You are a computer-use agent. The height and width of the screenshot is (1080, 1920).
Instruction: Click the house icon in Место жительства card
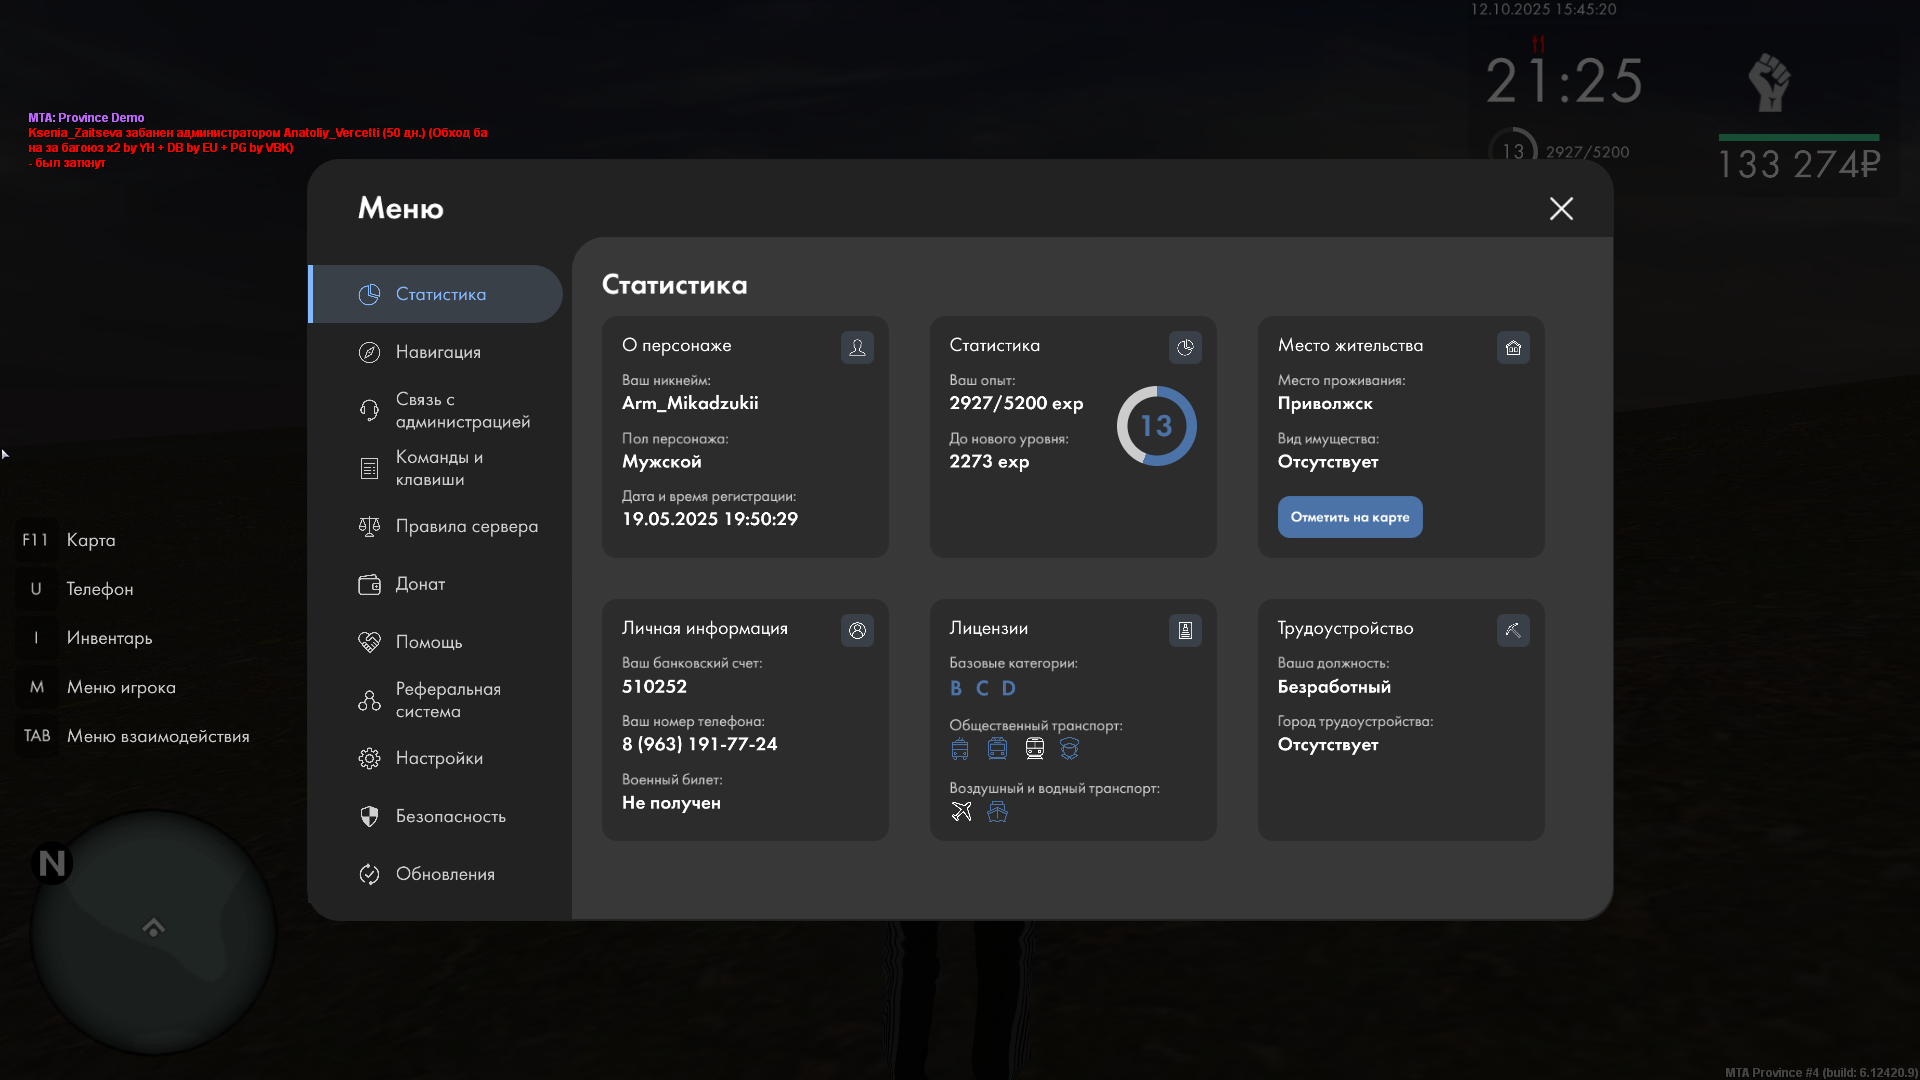(x=1513, y=347)
